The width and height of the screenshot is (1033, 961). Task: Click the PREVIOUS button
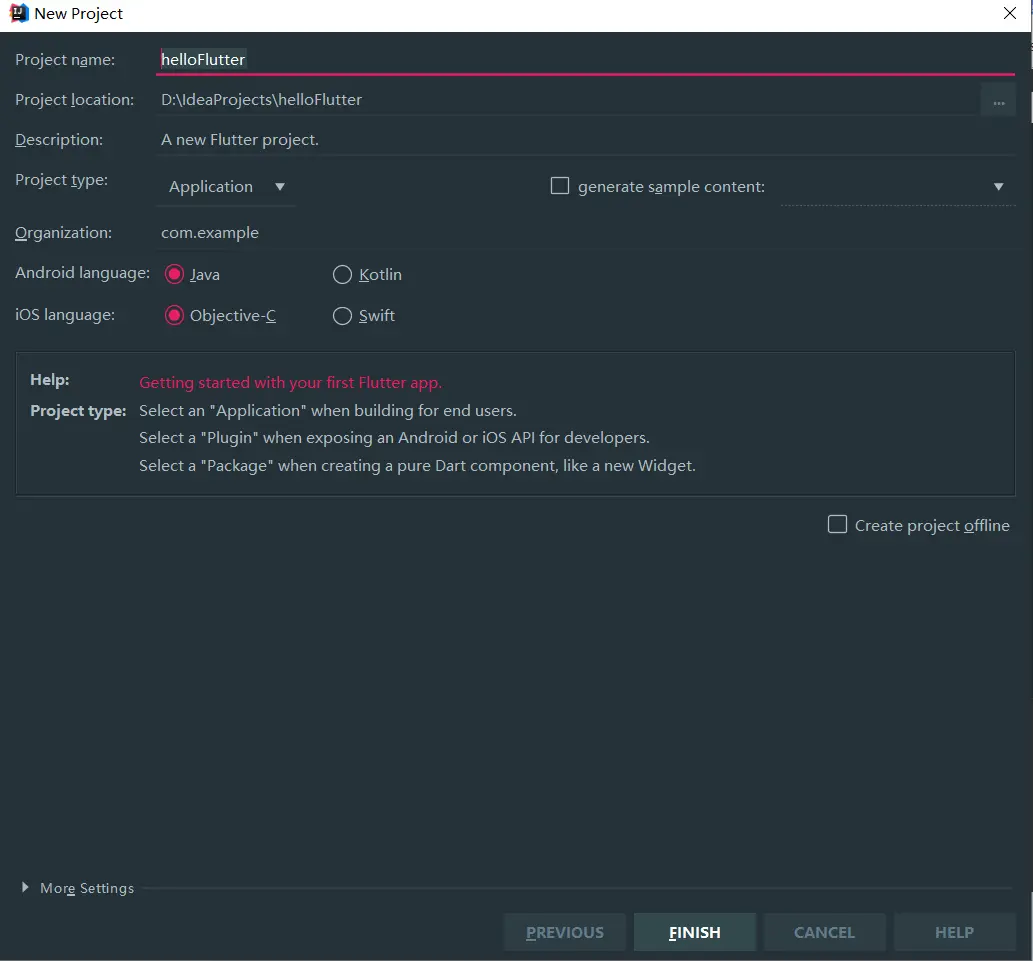coord(565,932)
